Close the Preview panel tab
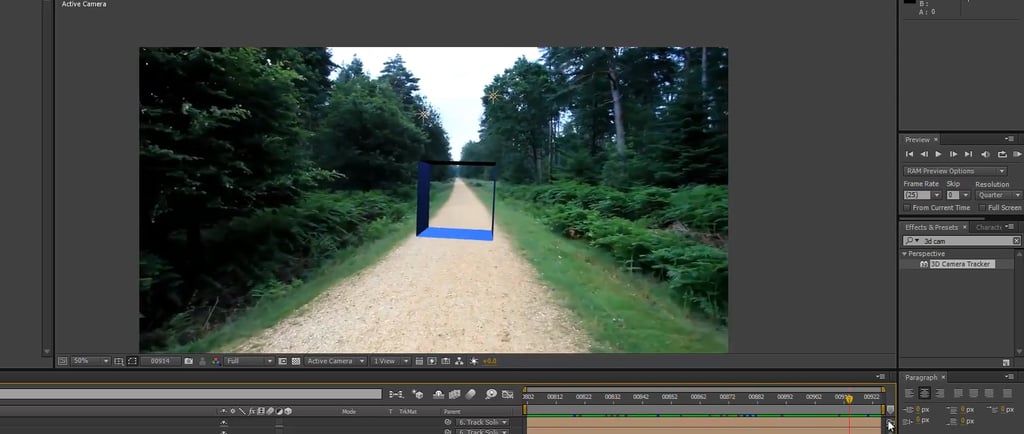 click(x=935, y=140)
